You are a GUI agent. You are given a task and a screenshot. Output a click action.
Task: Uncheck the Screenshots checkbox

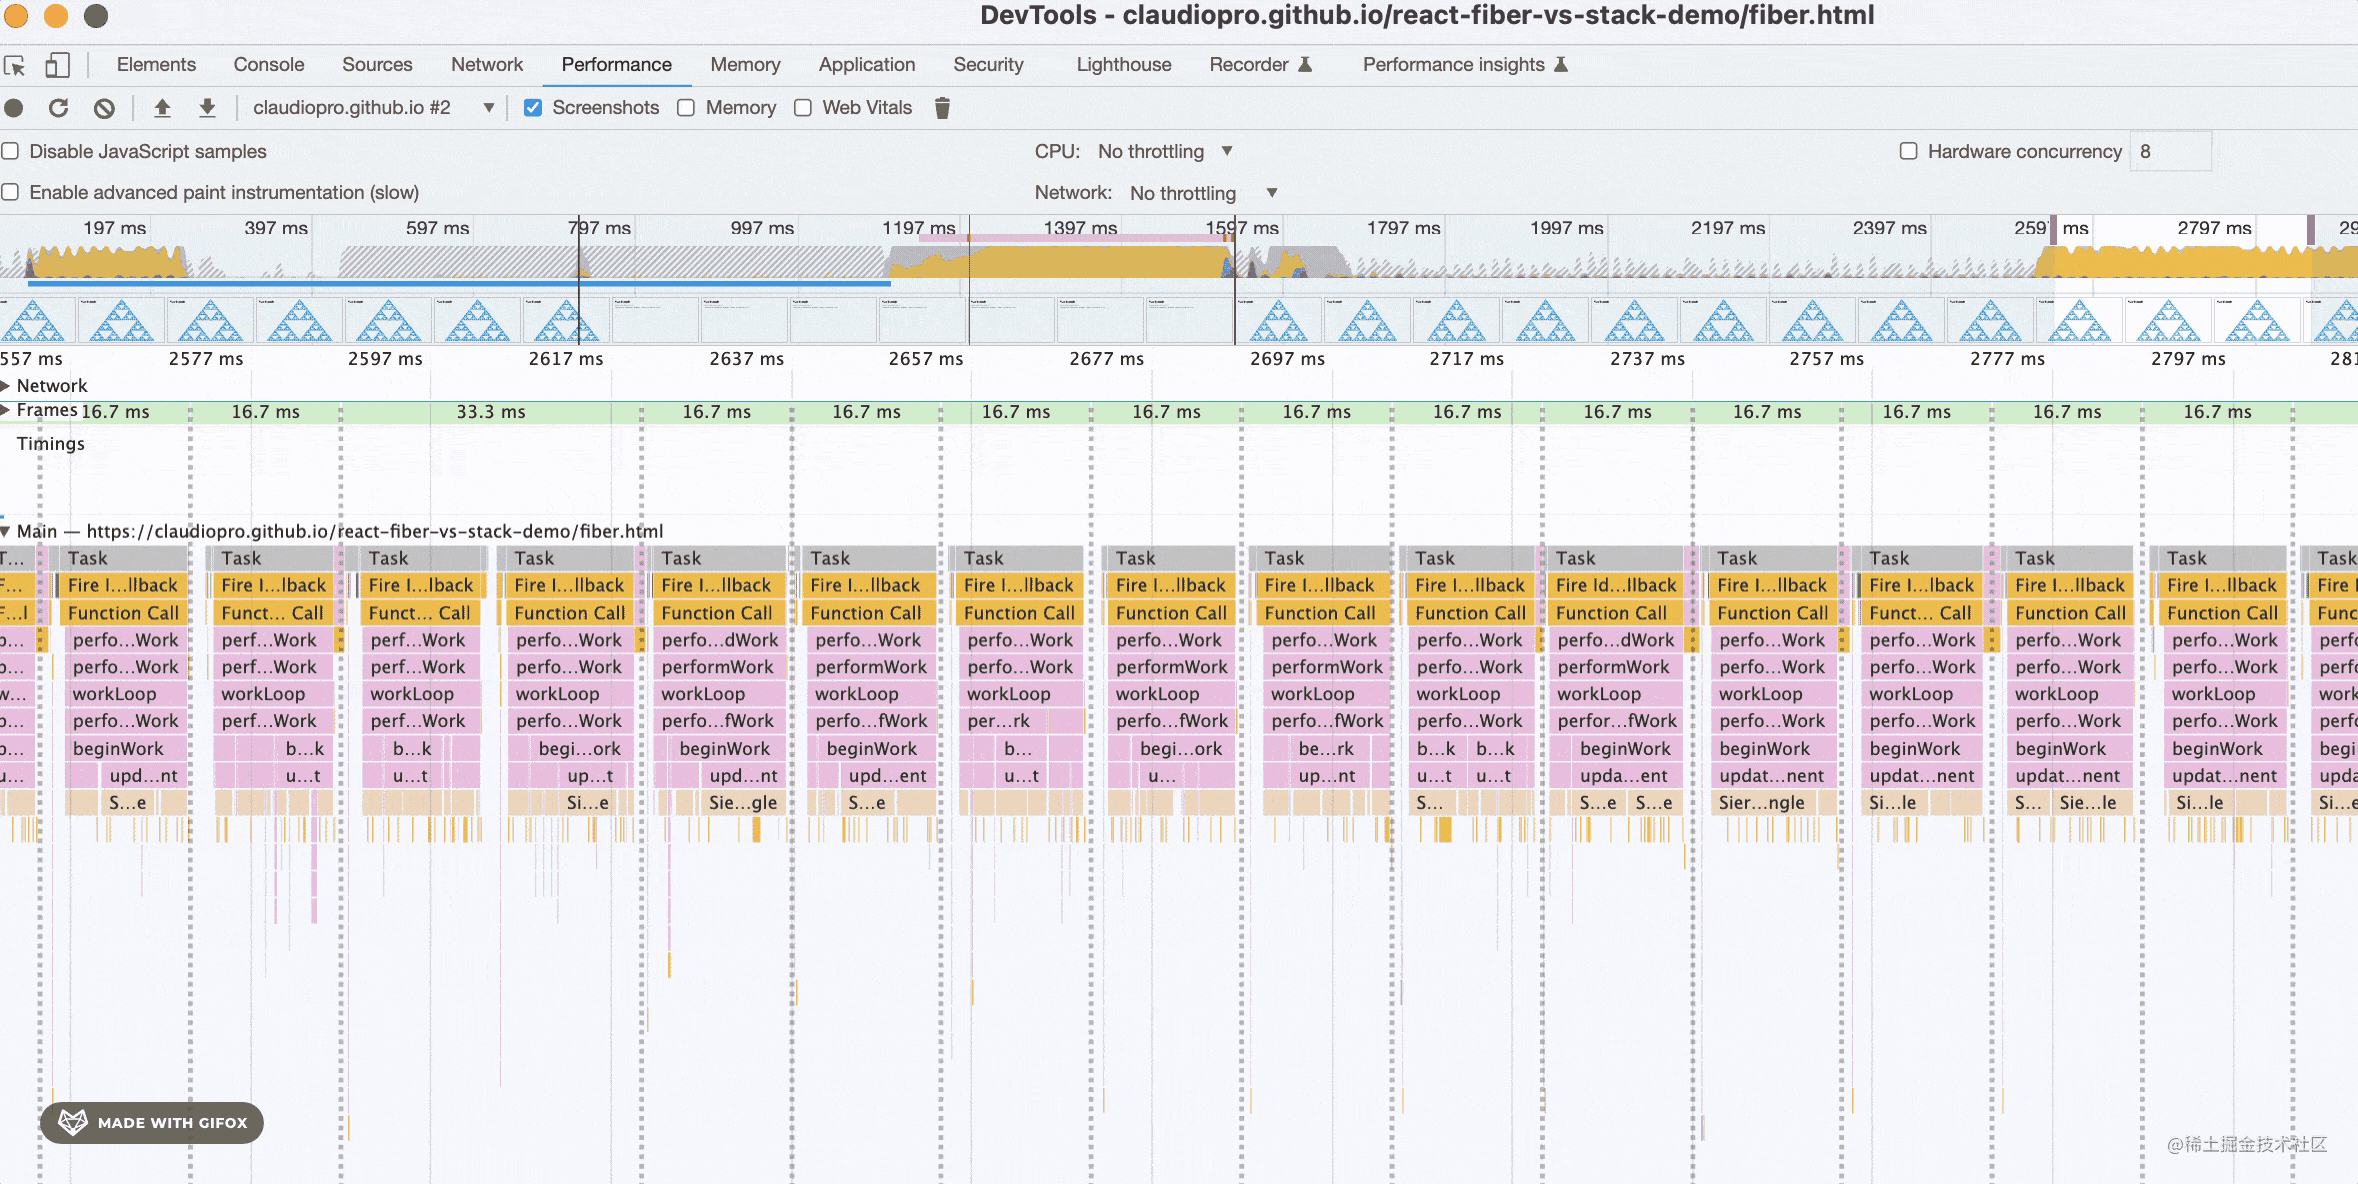(533, 108)
